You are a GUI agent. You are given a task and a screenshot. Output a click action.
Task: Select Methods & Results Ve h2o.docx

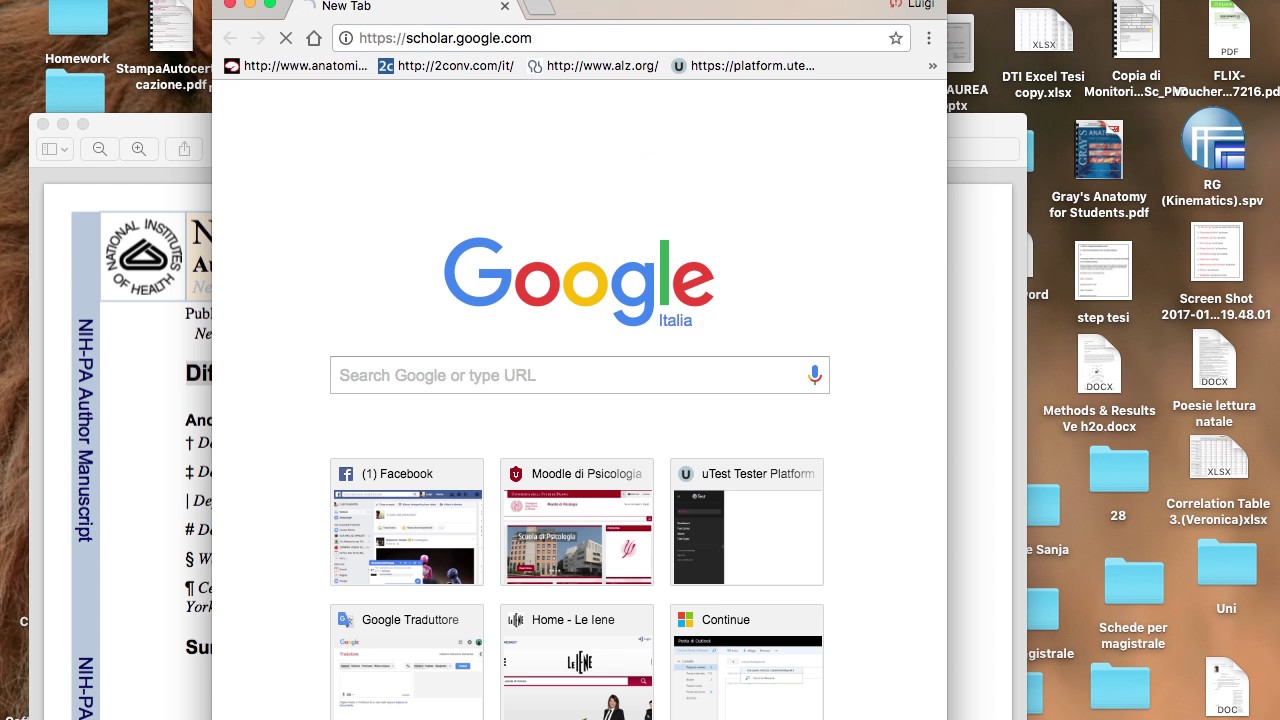point(1099,384)
